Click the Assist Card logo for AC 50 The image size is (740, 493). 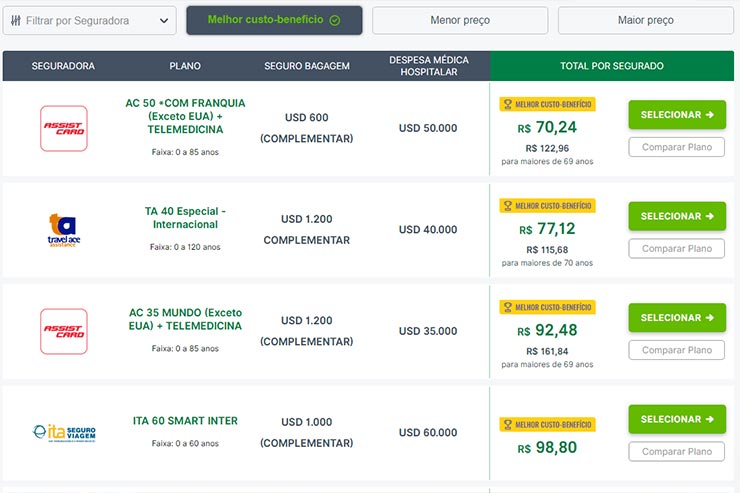pos(64,128)
